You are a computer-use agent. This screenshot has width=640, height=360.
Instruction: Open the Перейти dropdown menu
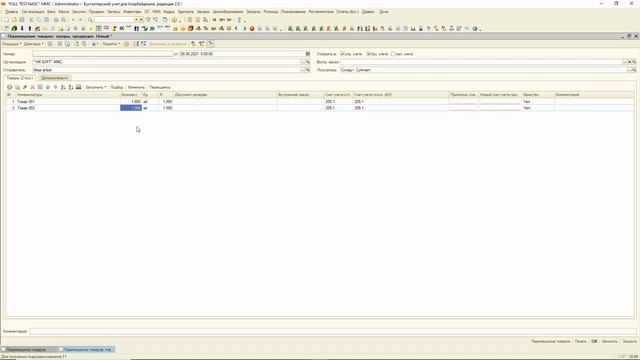pos(111,44)
